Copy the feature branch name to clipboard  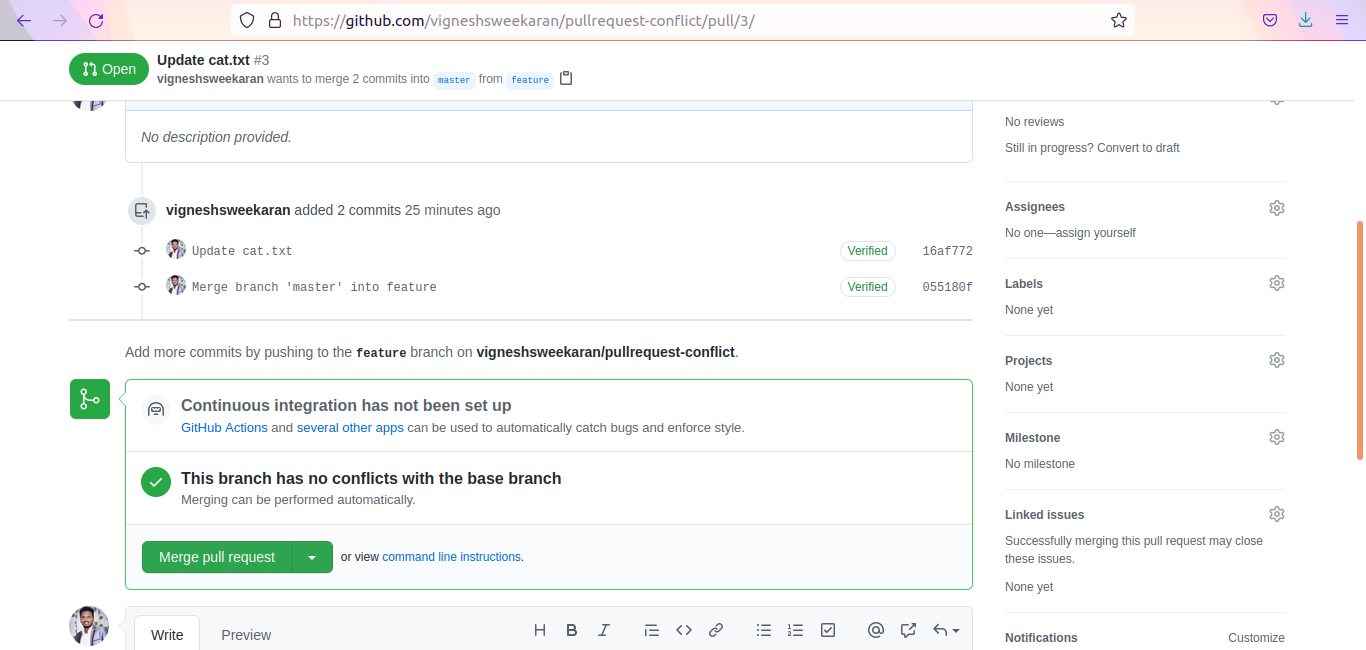566,78
